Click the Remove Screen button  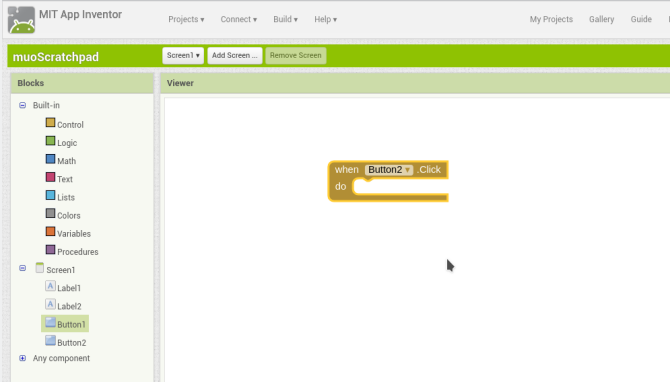click(296, 56)
